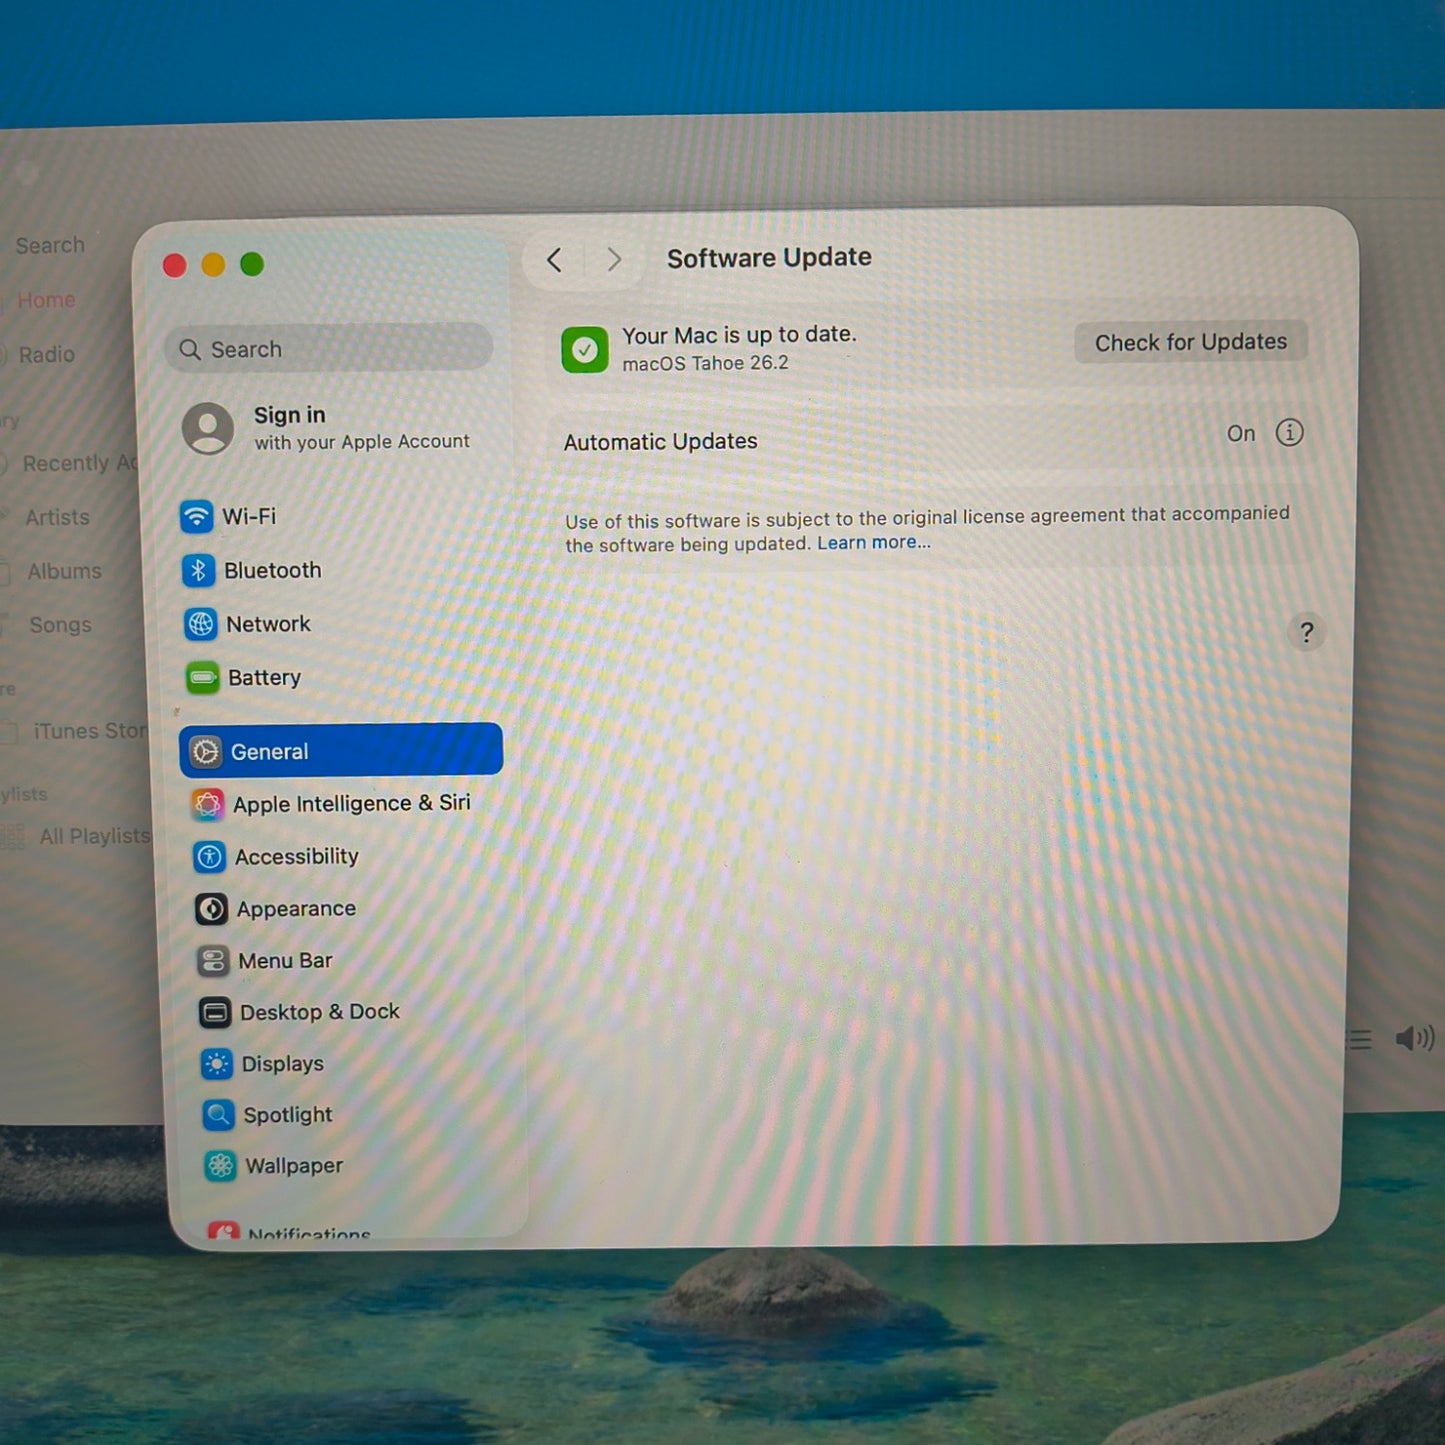Image resolution: width=1445 pixels, height=1445 pixels.
Task: Open Bluetooth settings pane
Action: pos(271,570)
